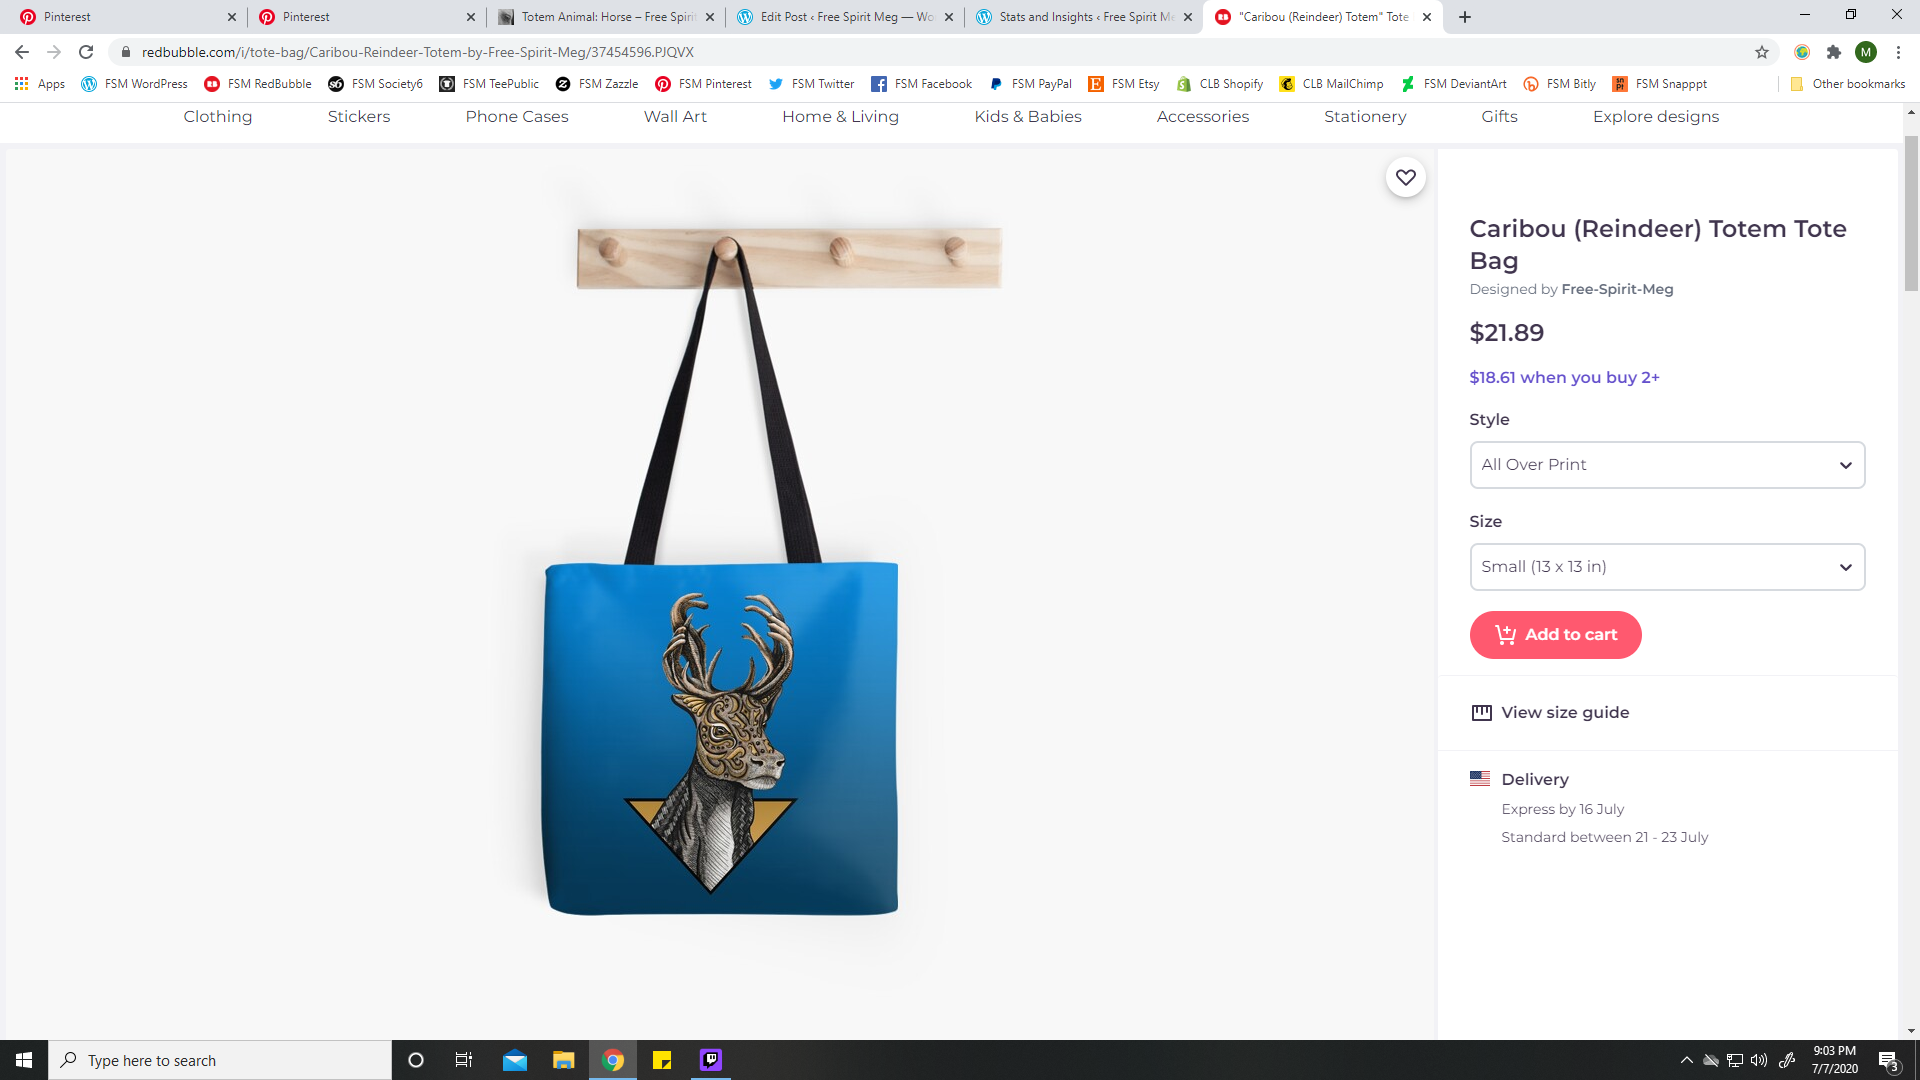The width and height of the screenshot is (1920, 1080).
Task: Open the Free-Spirit-Meg designer link
Action: pyautogui.click(x=1616, y=289)
